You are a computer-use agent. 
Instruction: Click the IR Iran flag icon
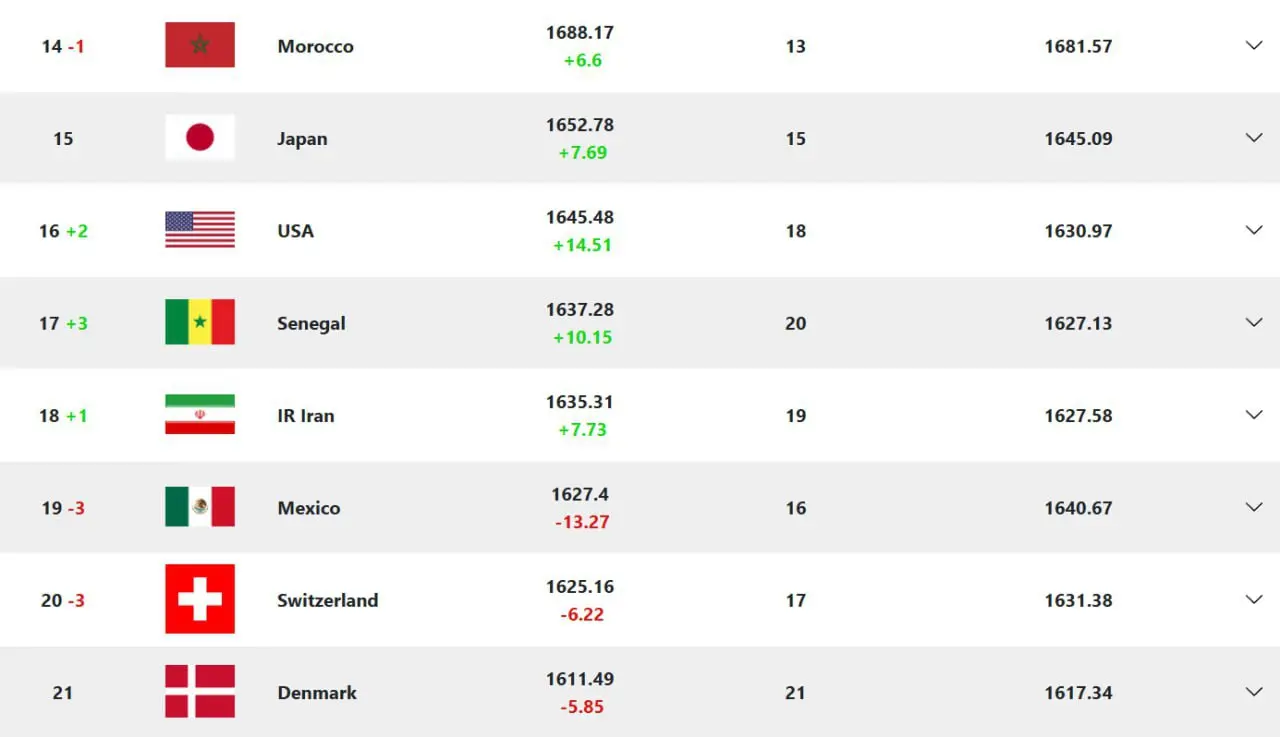200,415
